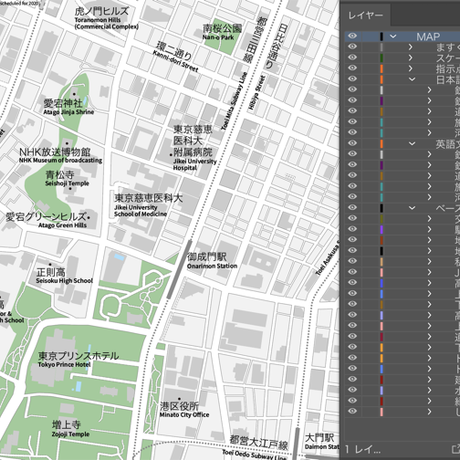460x460 pixels.
Task: Hide the 日本語 layer group
Action: pyautogui.click(x=352, y=79)
